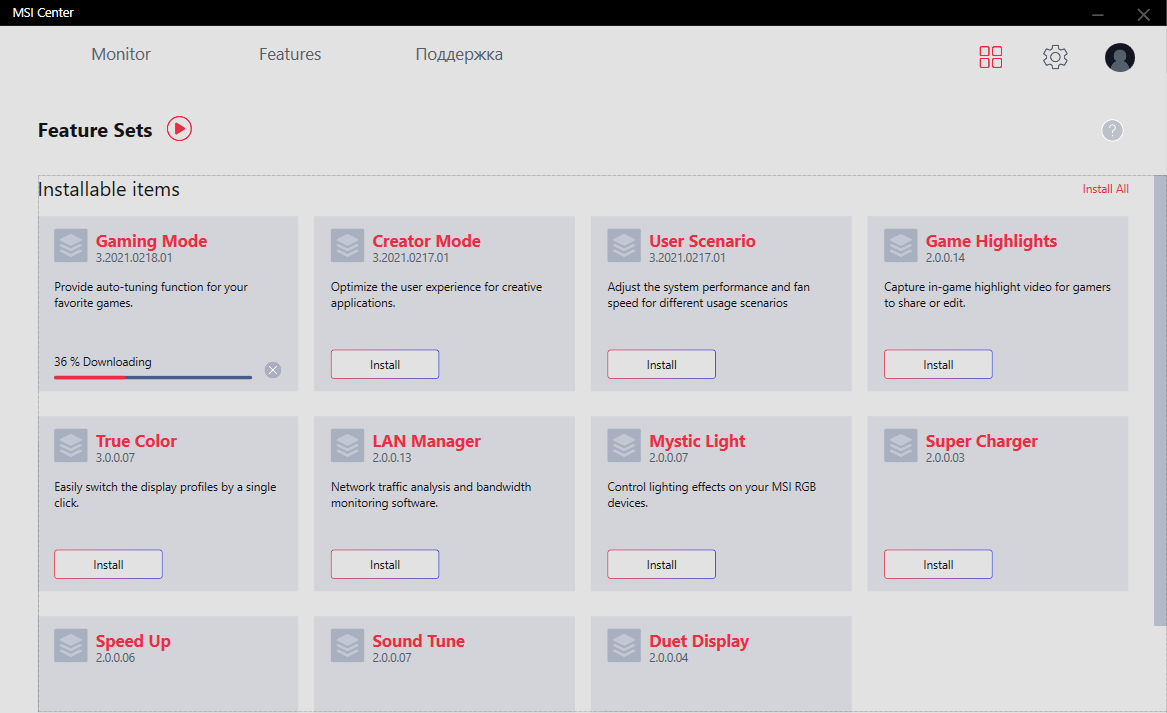1167x713 pixels.
Task: Click the Mystic Light package icon
Action: click(624, 446)
